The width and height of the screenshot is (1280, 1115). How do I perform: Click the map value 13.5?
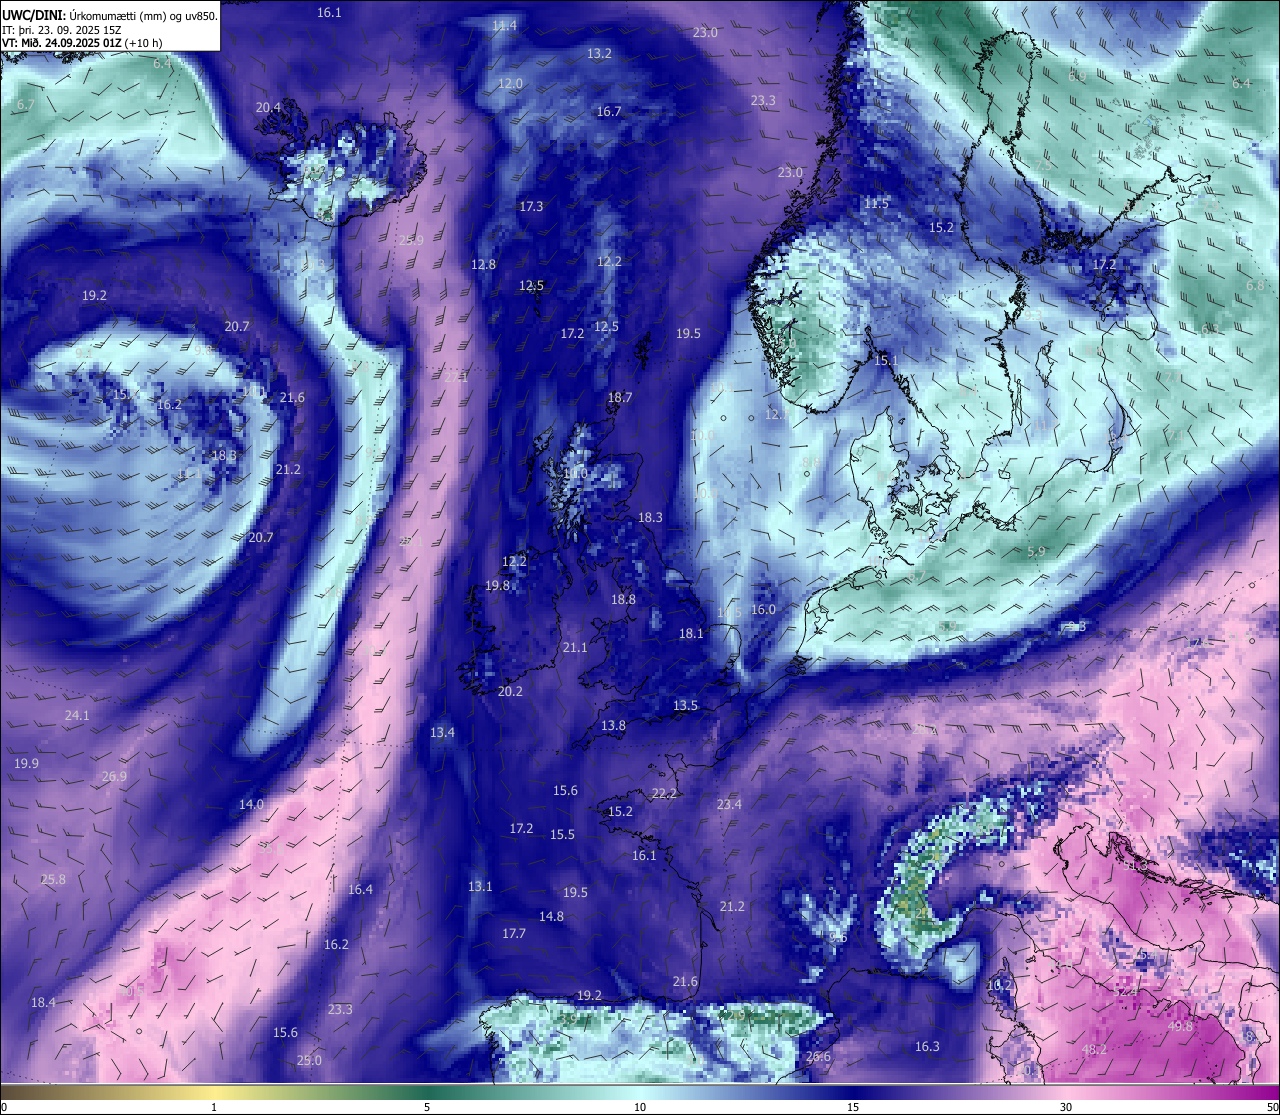pyautogui.click(x=685, y=705)
